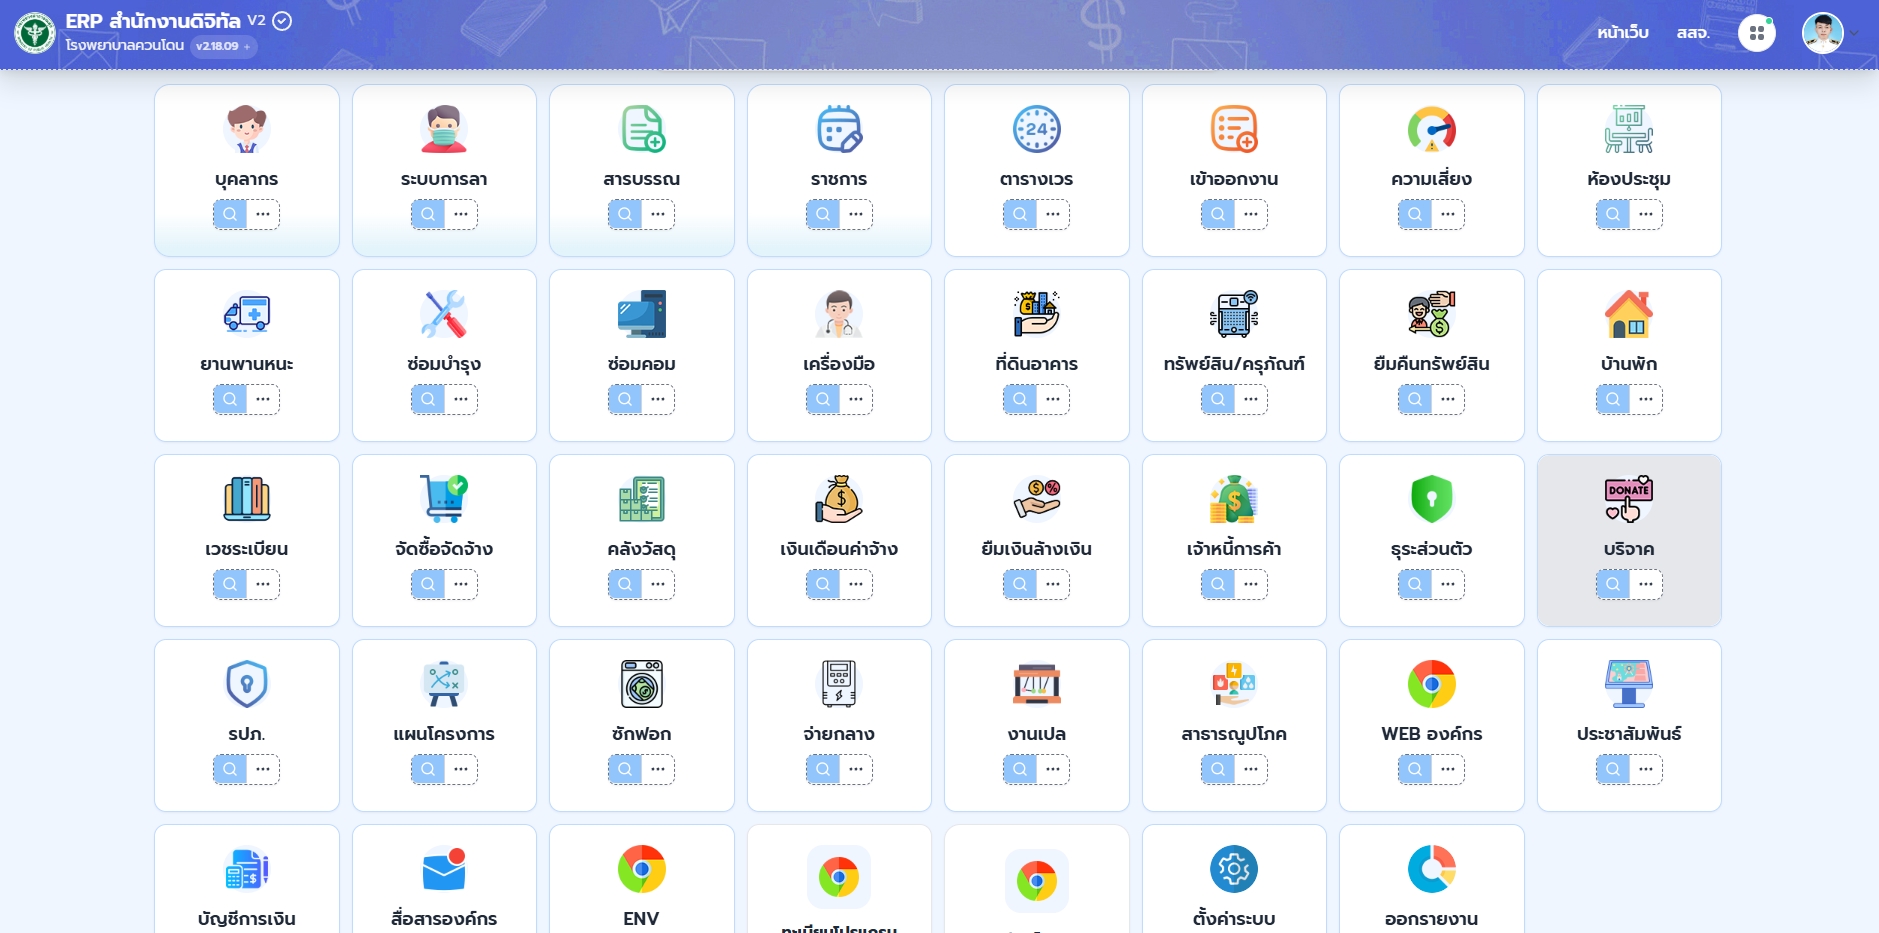Open the more options under เวชระเบียน
The height and width of the screenshot is (933, 1879).
[263, 584]
